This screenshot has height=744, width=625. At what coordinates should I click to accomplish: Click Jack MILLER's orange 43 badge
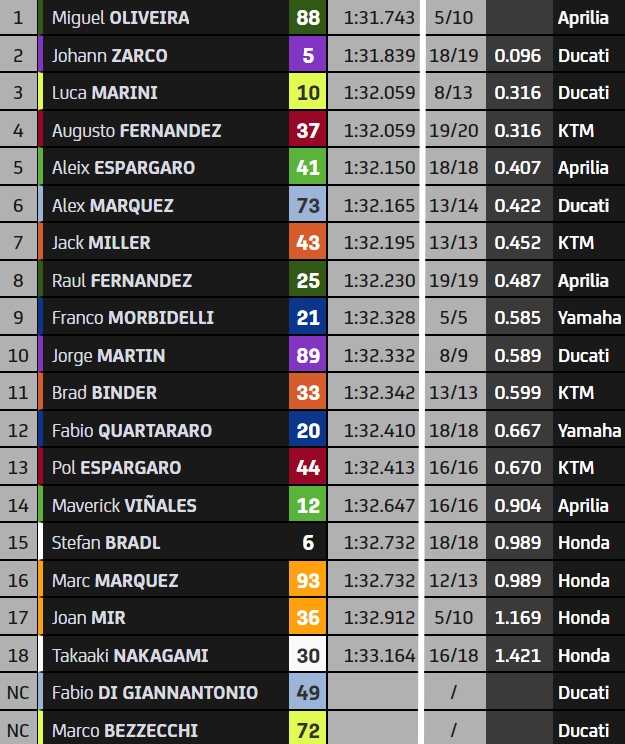coord(308,242)
